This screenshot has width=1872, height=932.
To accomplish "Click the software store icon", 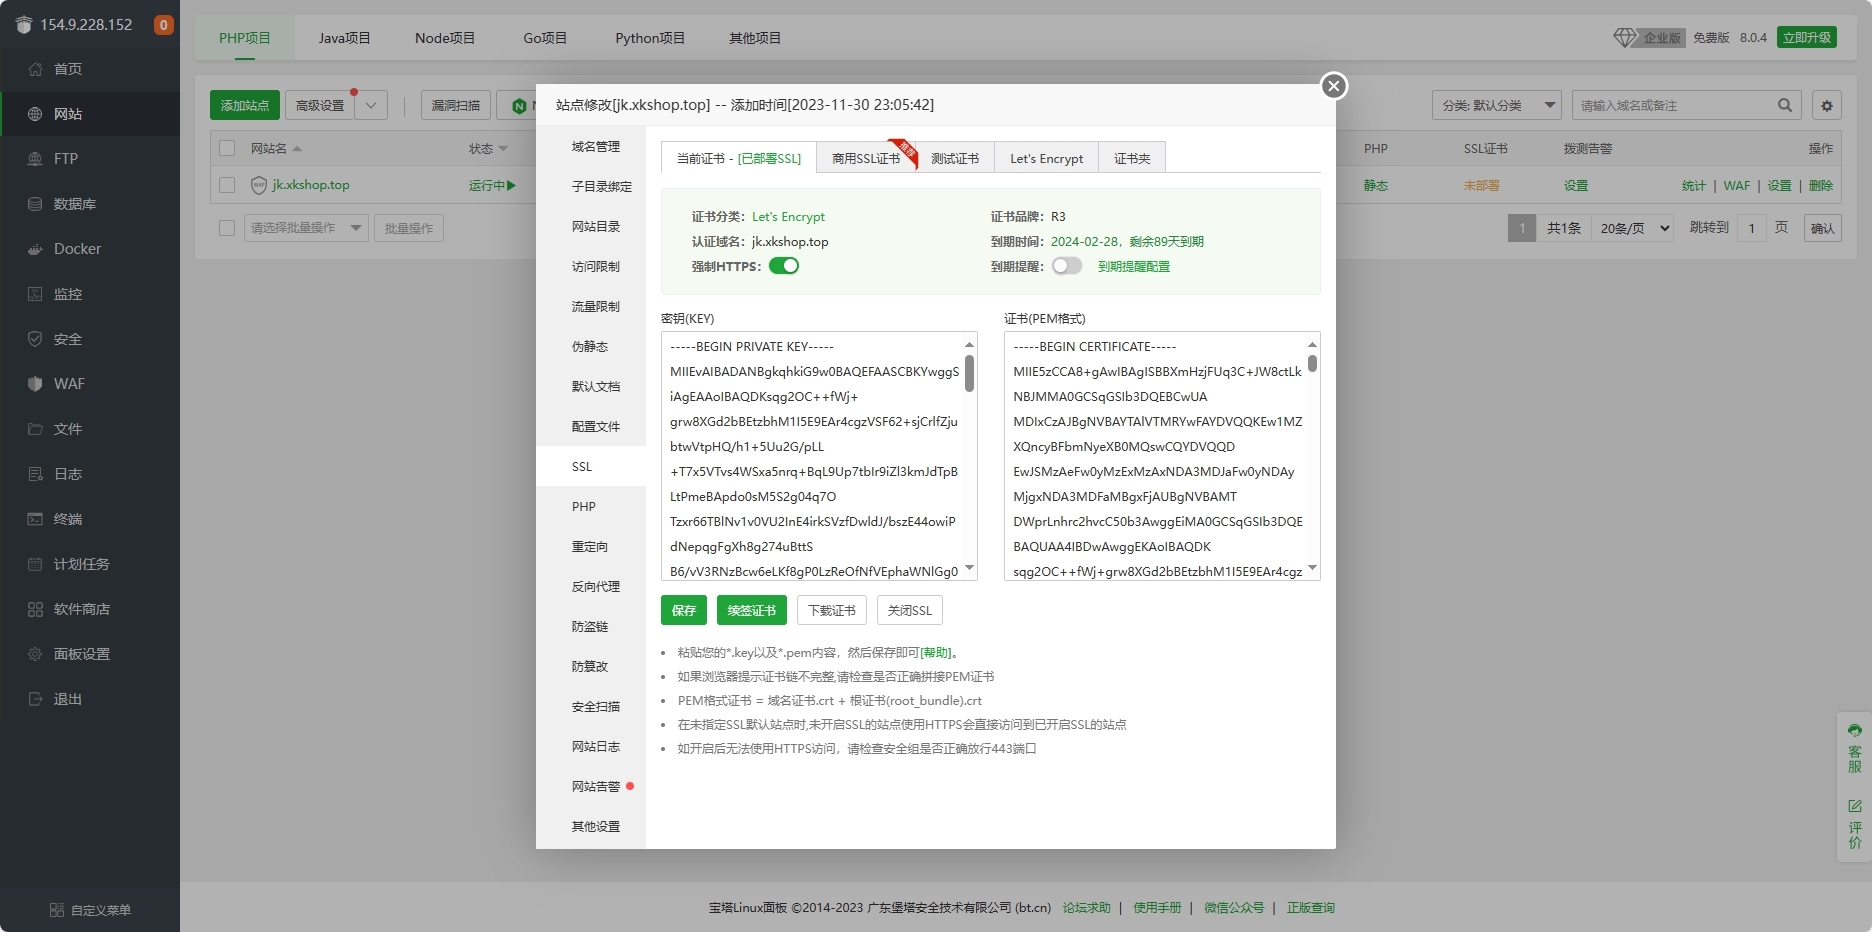I will (35, 609).
